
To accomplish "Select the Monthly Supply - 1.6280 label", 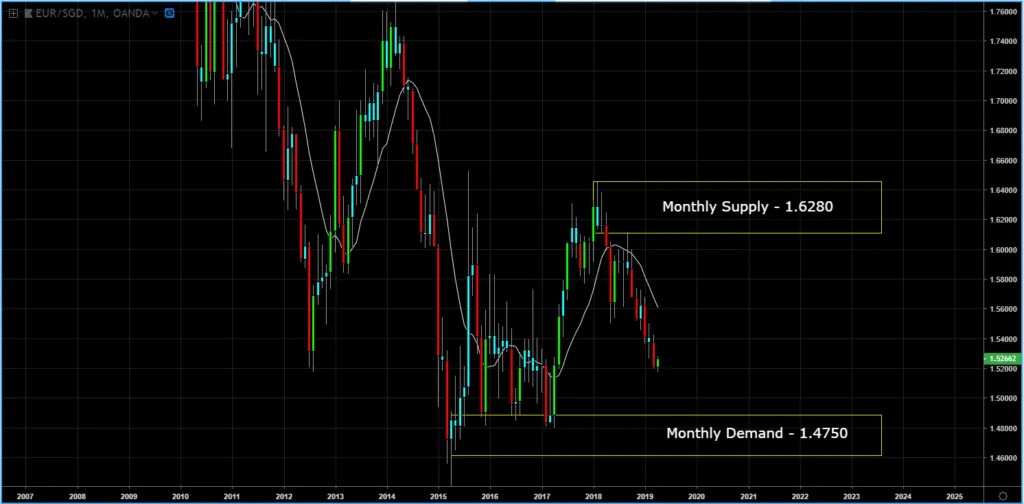I will coord(748,207).
